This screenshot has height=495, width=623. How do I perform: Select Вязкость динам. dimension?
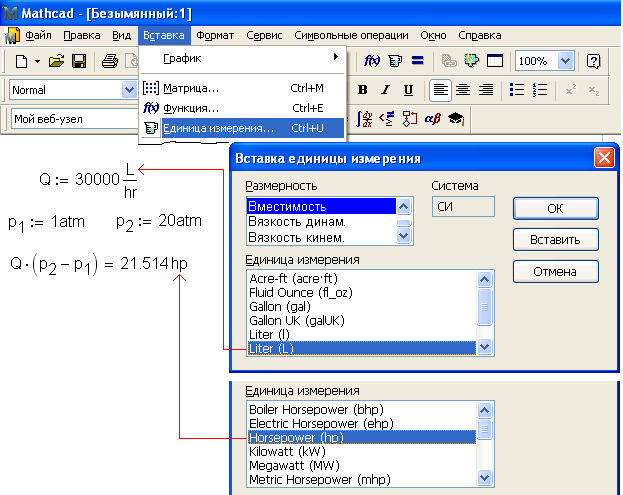coord(321,222)
